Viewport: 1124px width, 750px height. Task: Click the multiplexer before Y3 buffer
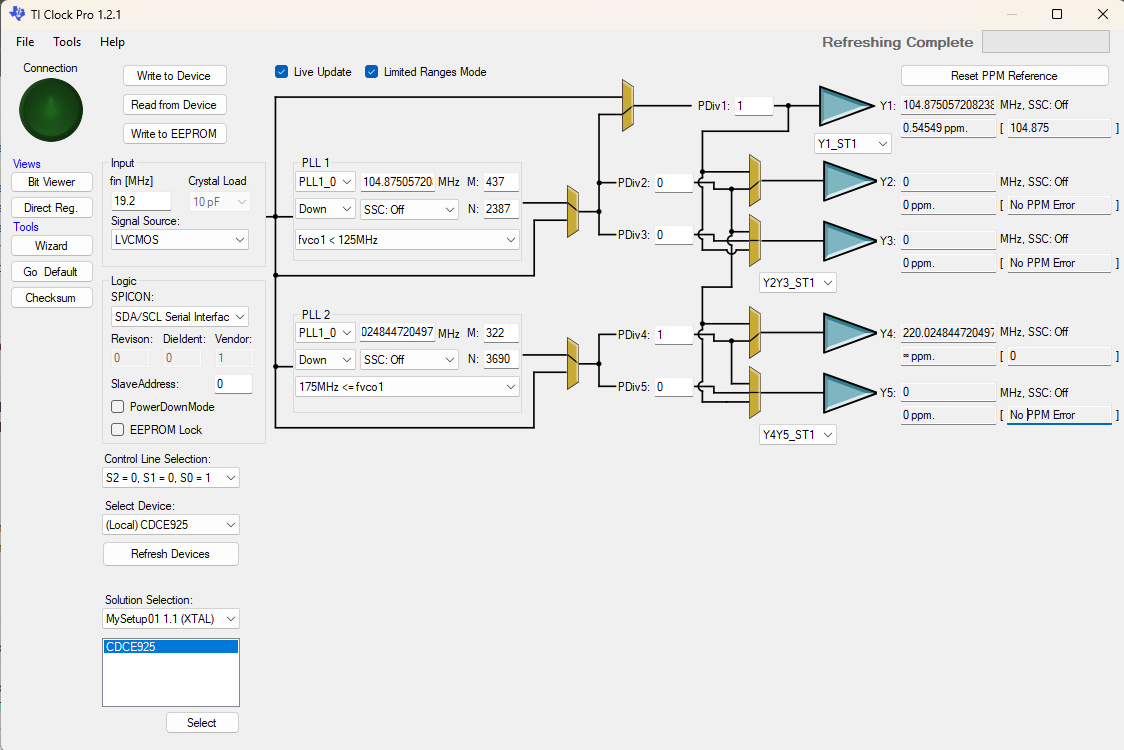(x=755, y=239)
